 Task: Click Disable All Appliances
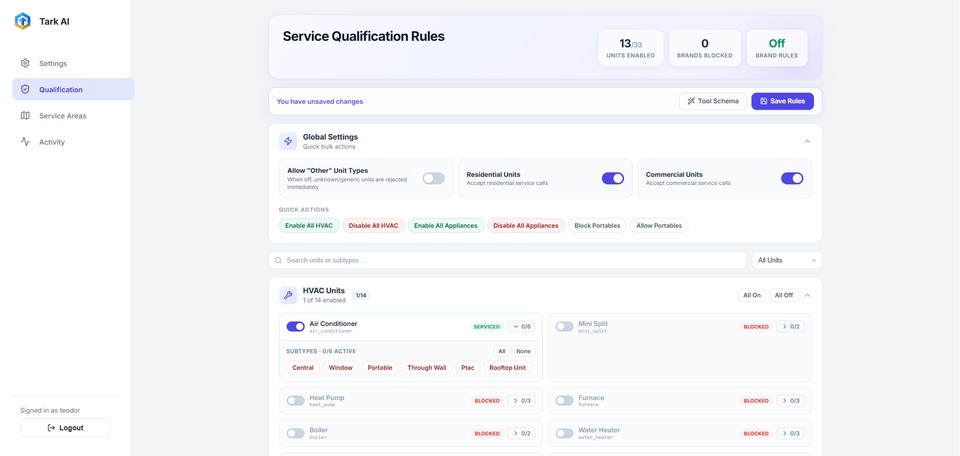[526, 226]
